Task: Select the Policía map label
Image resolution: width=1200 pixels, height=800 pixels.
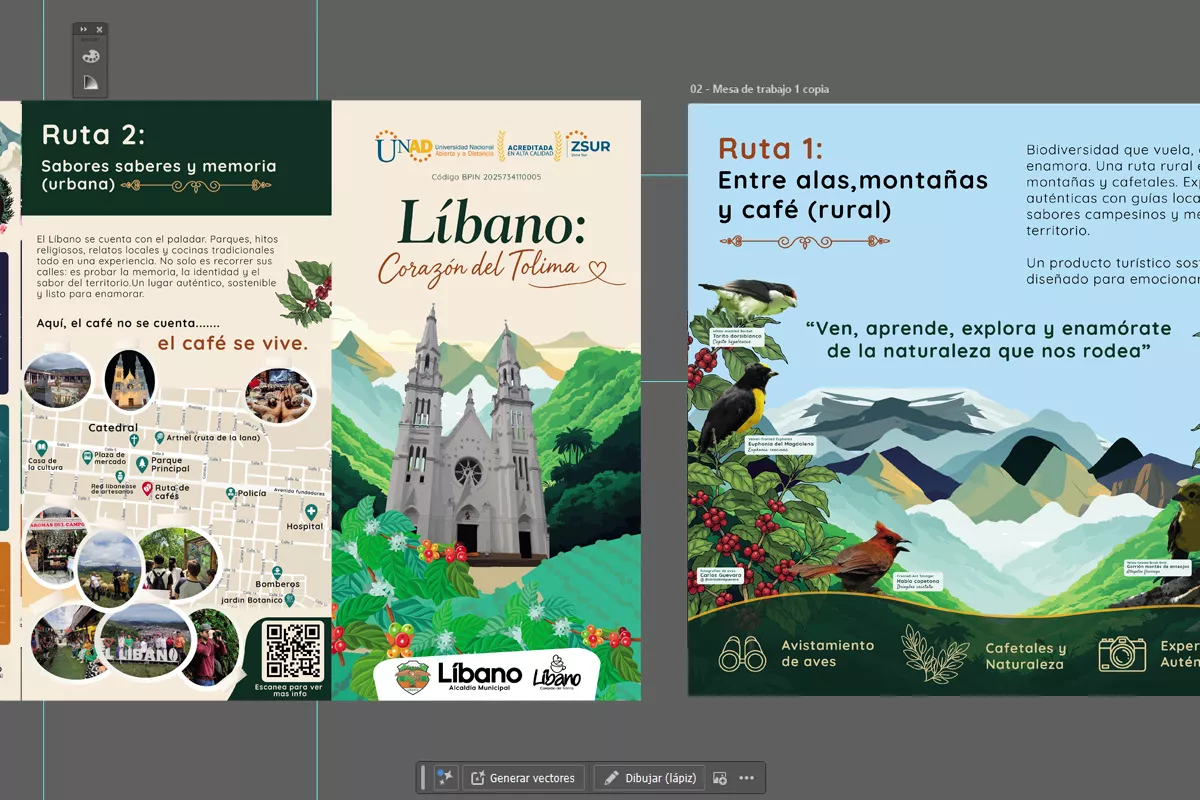Action: pyautogui.click(x=252, y=493)
